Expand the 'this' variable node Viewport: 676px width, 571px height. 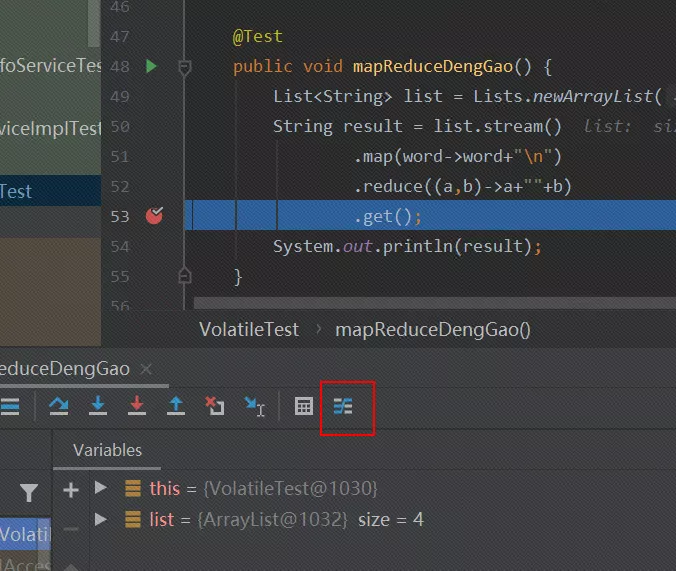point(100,488)
